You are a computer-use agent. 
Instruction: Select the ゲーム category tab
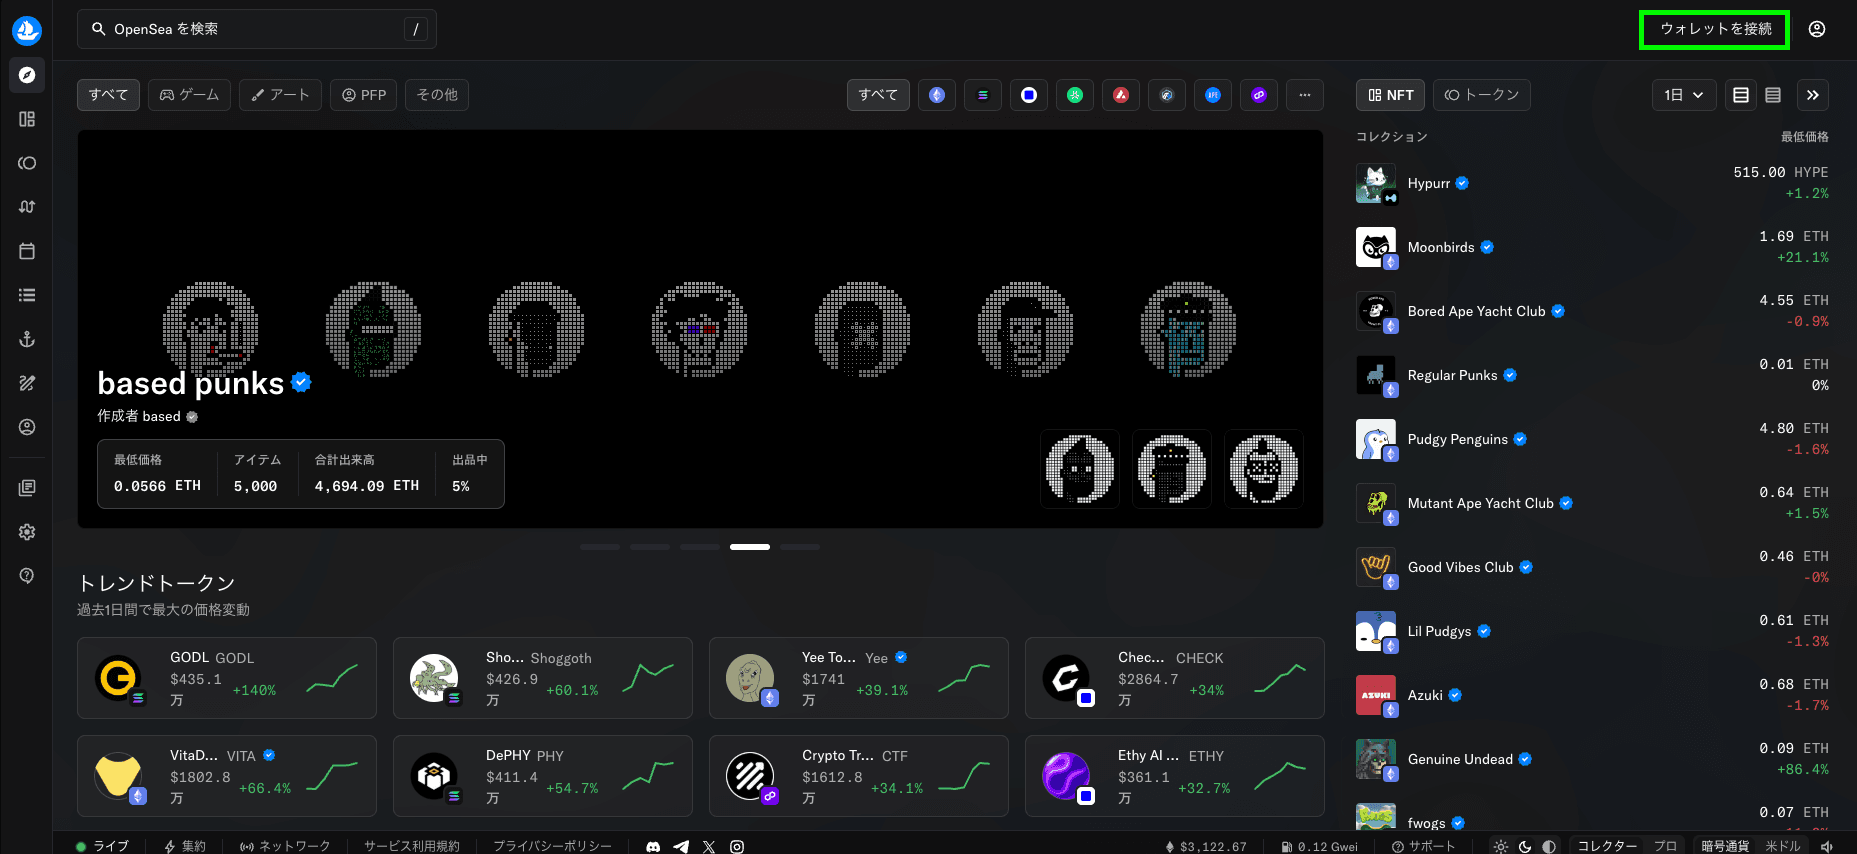pos(190,95)
